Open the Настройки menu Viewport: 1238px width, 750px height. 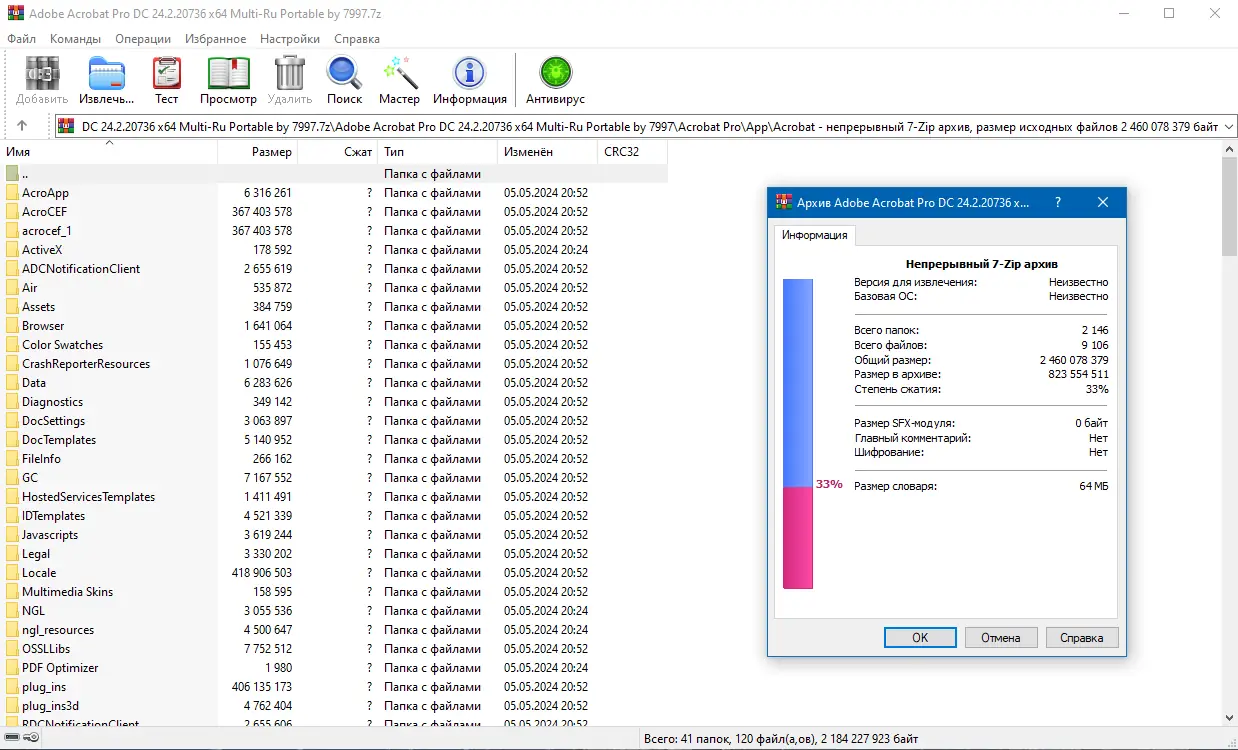pyautogui.click(x=290, y=39)
